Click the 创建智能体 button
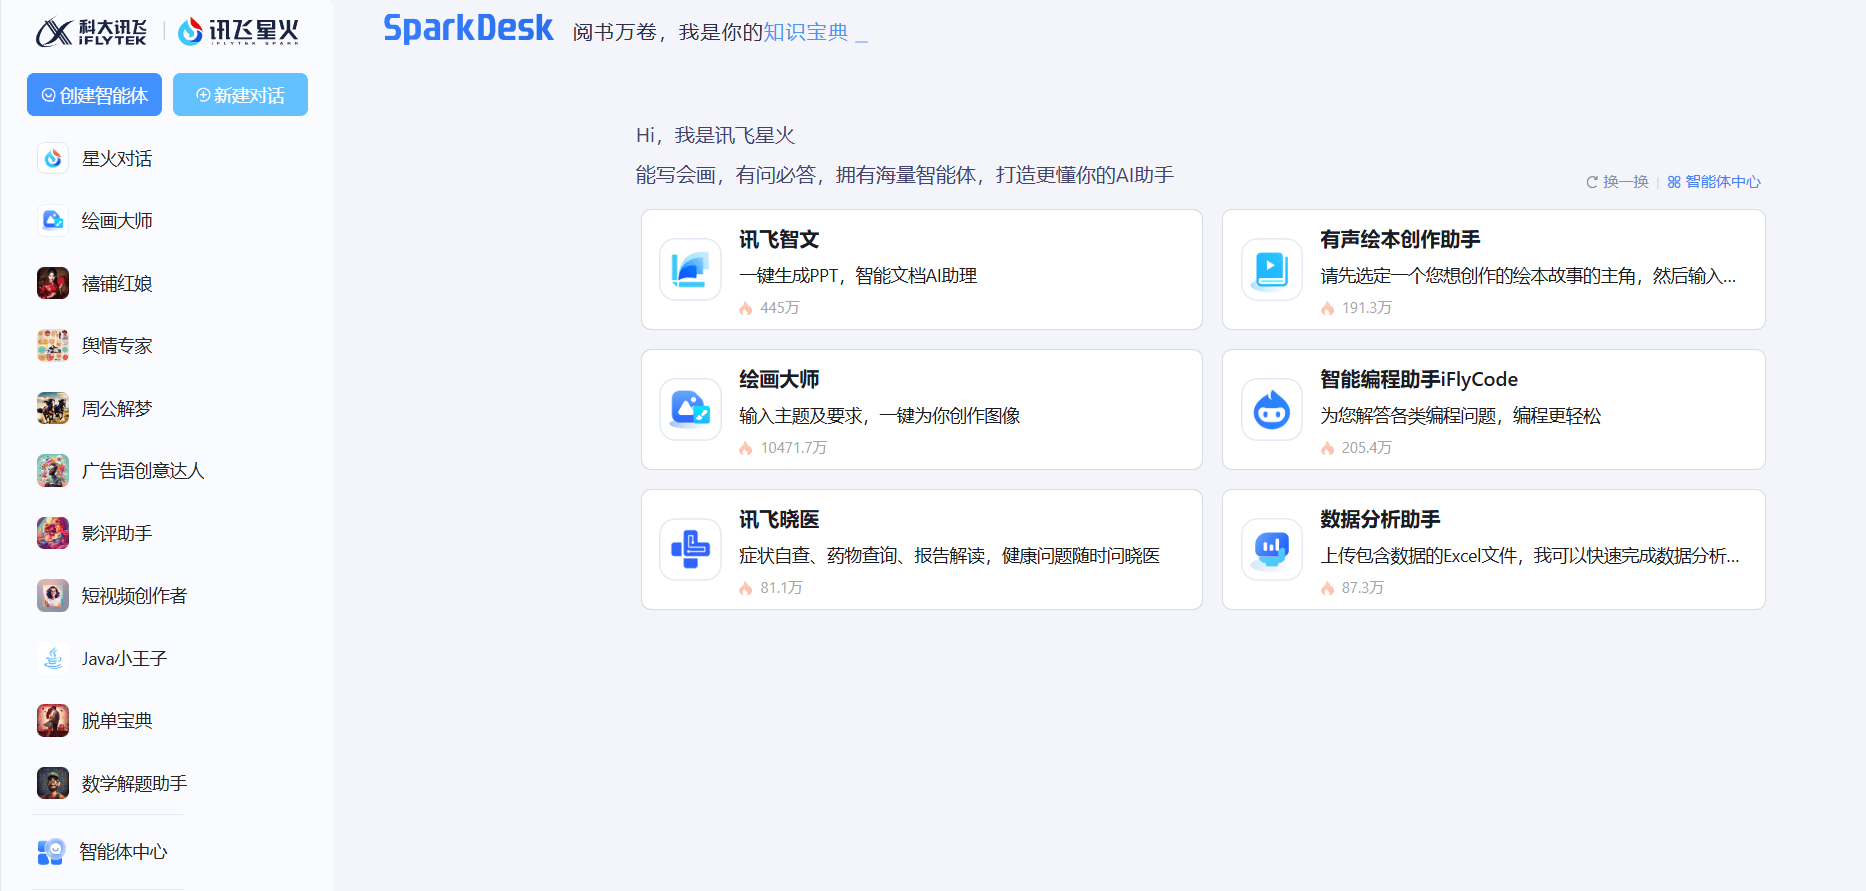1866x891 pixels. coord(94,95)
